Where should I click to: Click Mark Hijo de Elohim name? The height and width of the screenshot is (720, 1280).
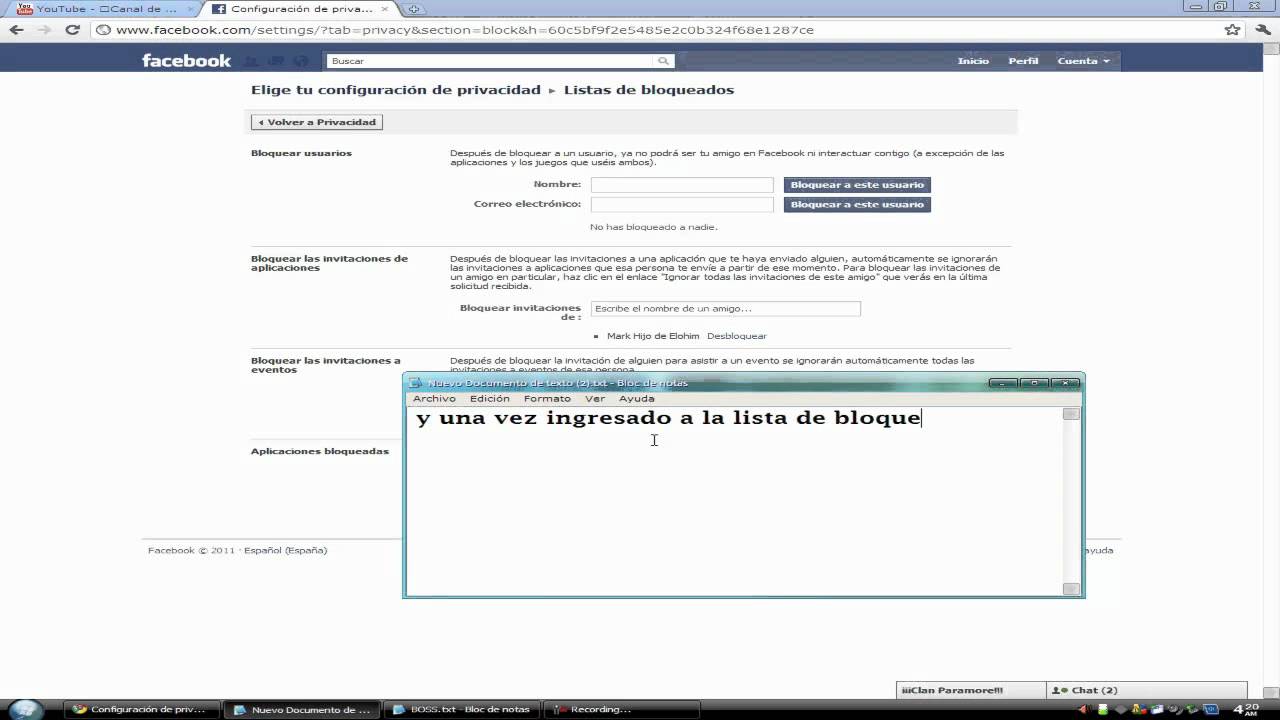(653, 336)
